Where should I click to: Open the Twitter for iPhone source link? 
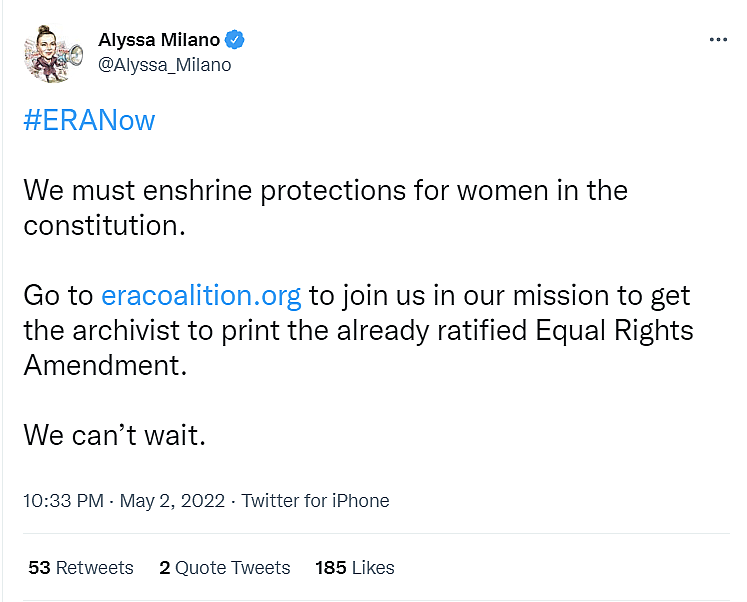315,501
